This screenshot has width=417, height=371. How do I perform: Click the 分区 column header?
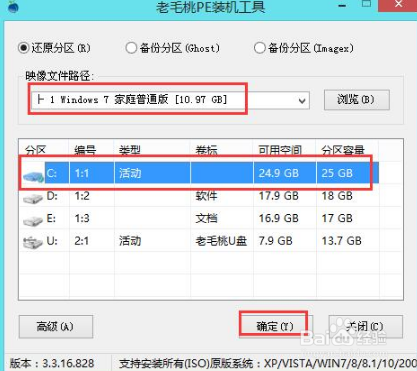click(x=44, y=150)
